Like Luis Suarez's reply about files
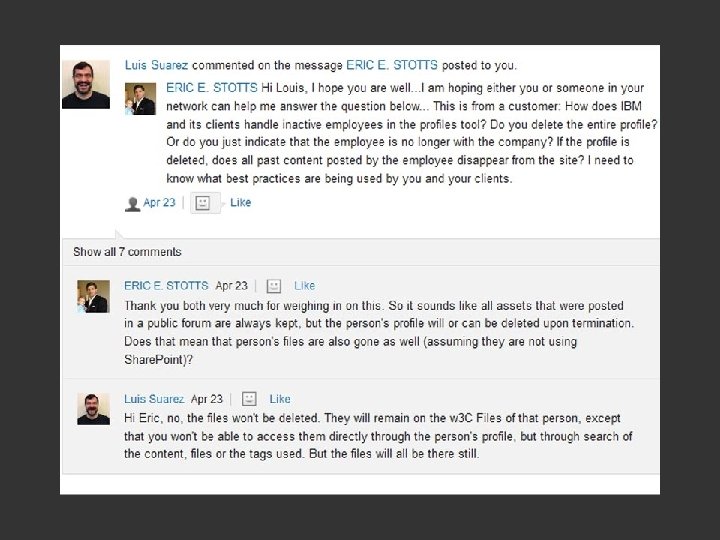 pos(280,399)
